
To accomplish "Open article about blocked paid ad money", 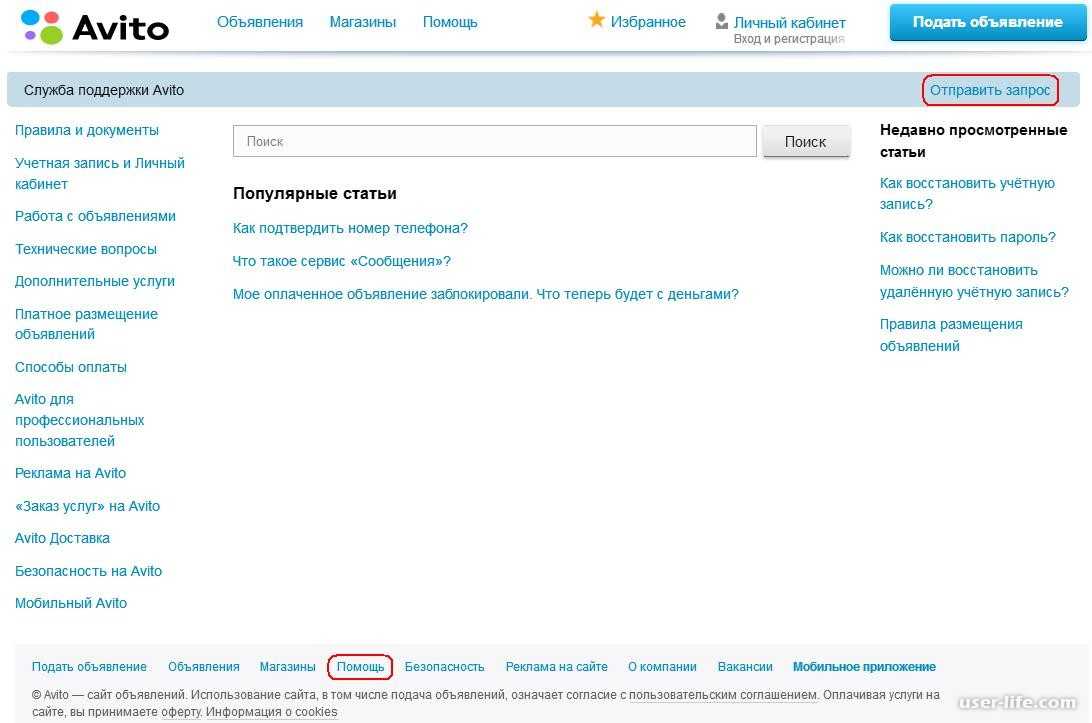I will coord(485,295).
